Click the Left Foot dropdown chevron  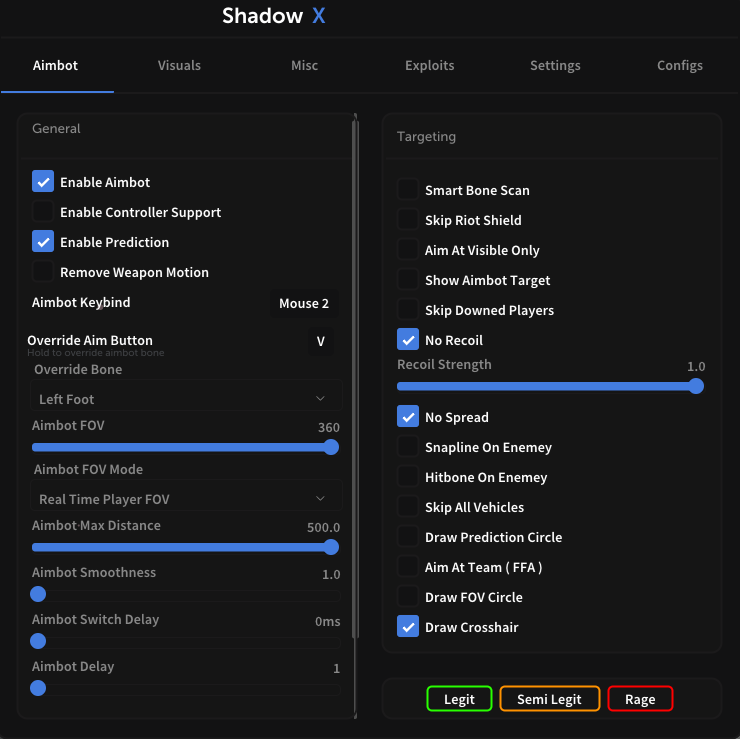[321, 399]
